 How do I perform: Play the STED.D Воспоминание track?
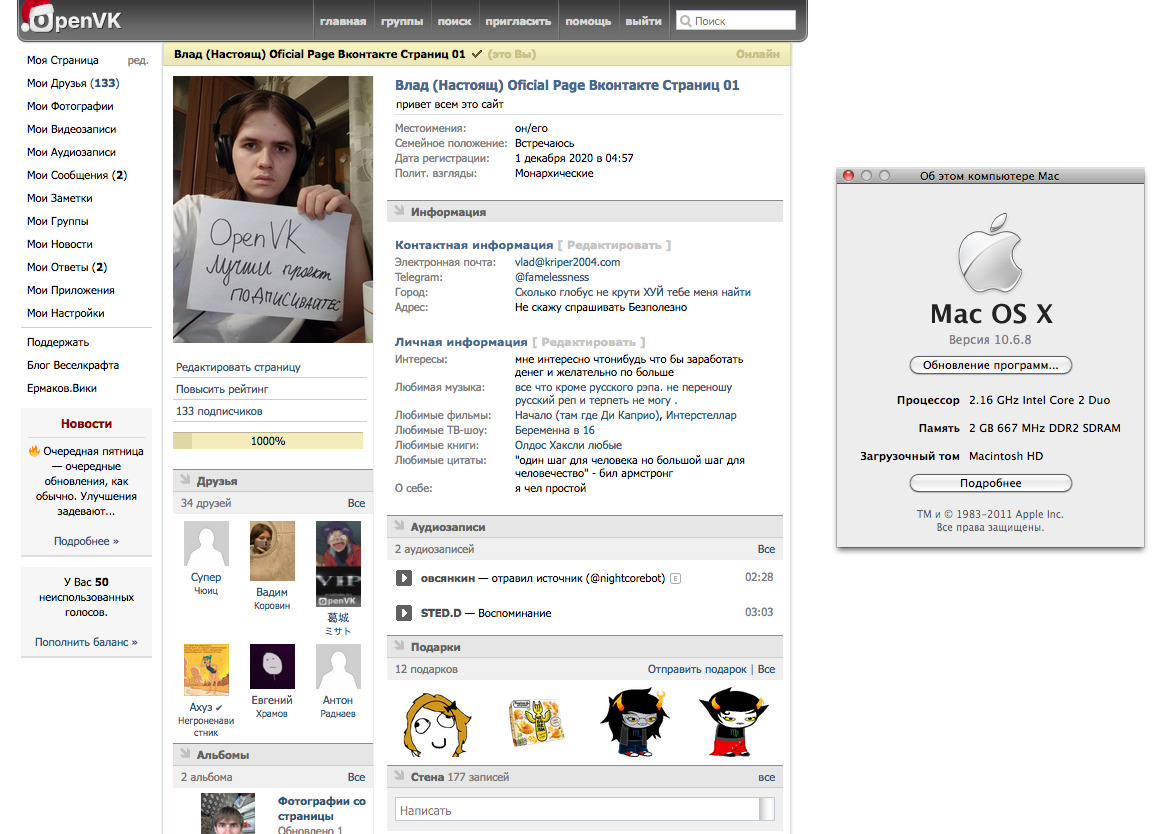pos(404,613)
